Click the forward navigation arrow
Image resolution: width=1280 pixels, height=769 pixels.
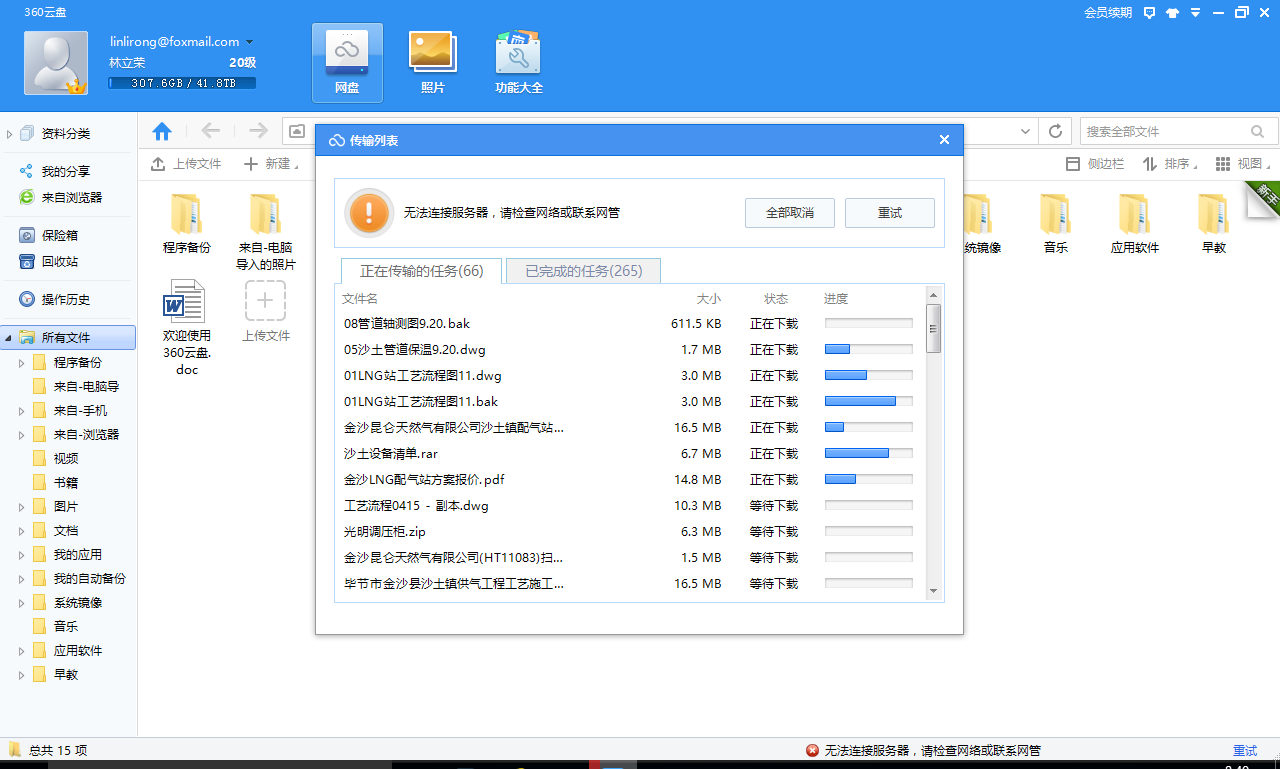pos(258,131)
